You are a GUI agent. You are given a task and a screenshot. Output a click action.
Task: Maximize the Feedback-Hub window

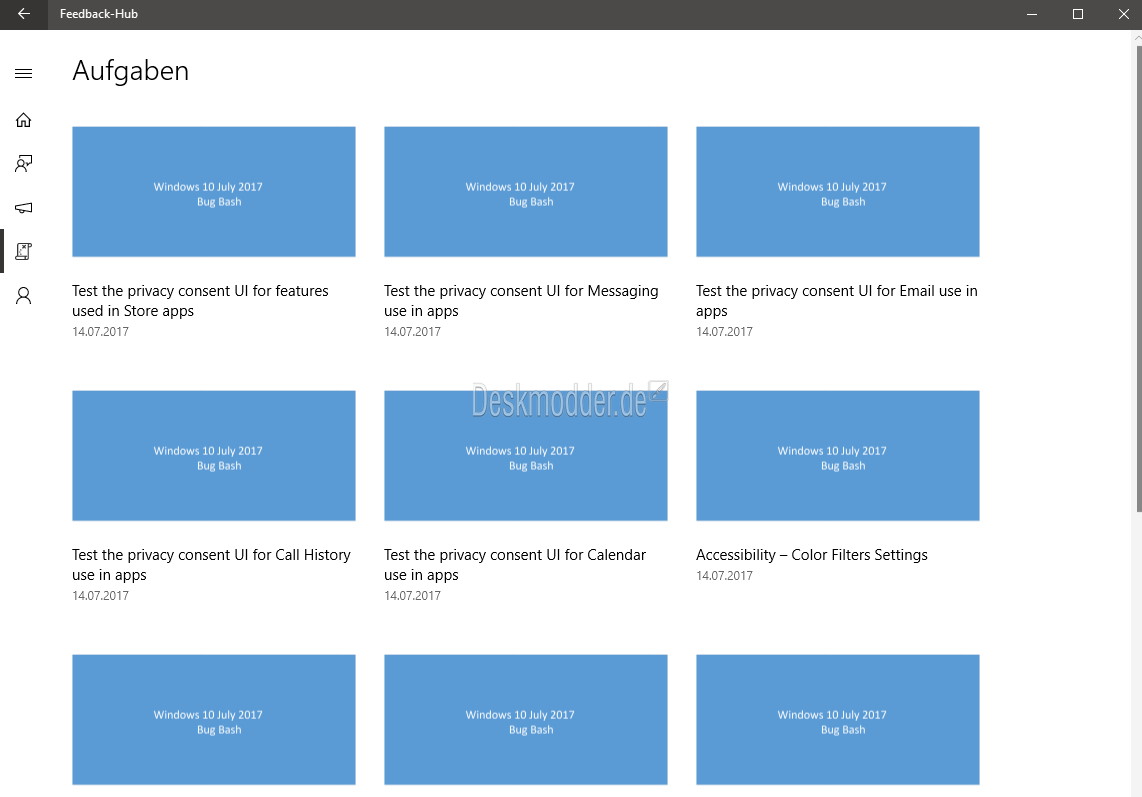(1077, 14)
